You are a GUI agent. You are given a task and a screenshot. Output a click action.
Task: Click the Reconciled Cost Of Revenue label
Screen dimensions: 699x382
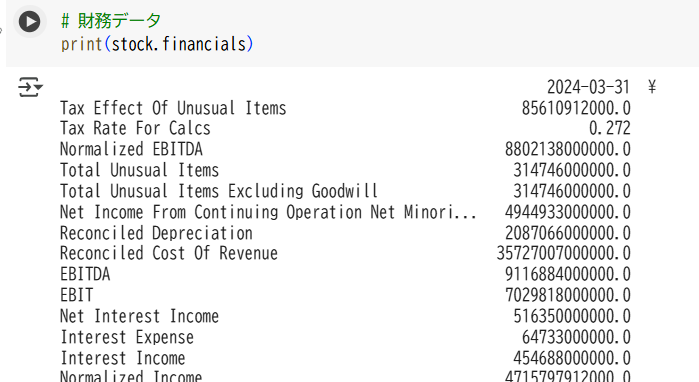click(169, 253)
